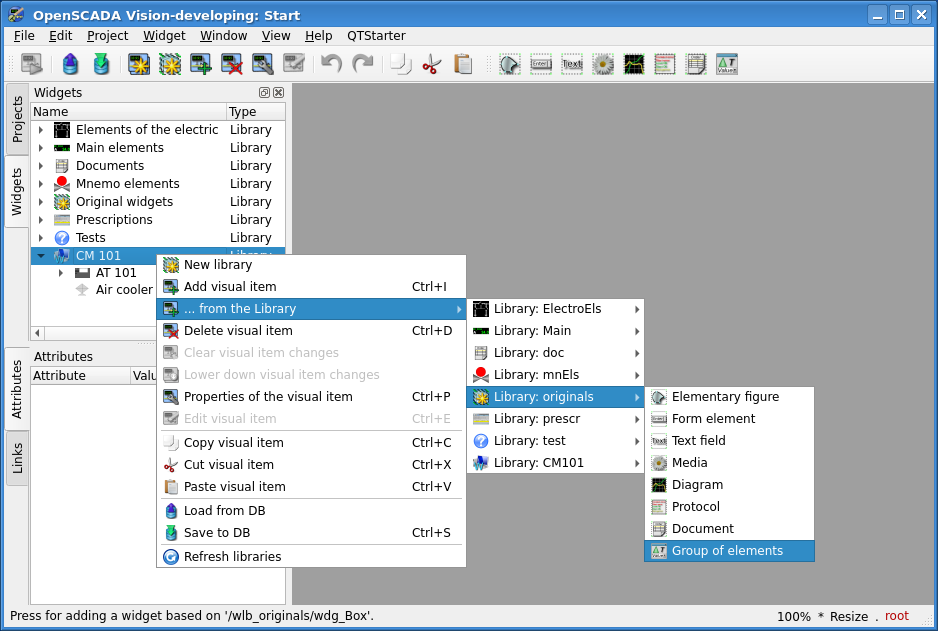Choose Properties of the visual item
This screenshot has height=631, width=938.
268,397
